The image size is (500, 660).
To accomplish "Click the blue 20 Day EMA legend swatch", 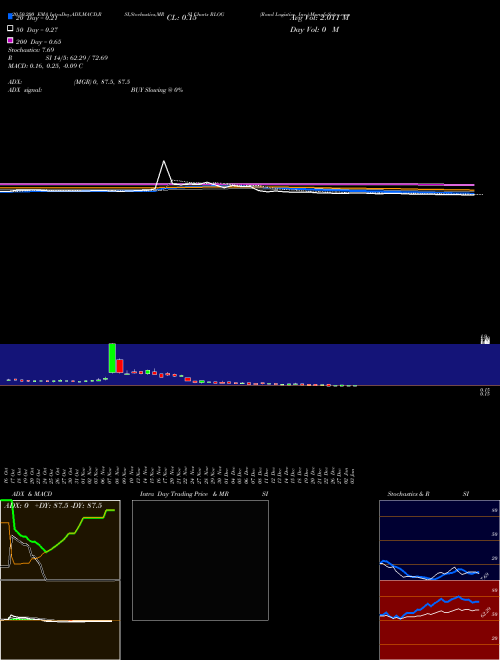I will pyautogui.click(x=10, y=17).
